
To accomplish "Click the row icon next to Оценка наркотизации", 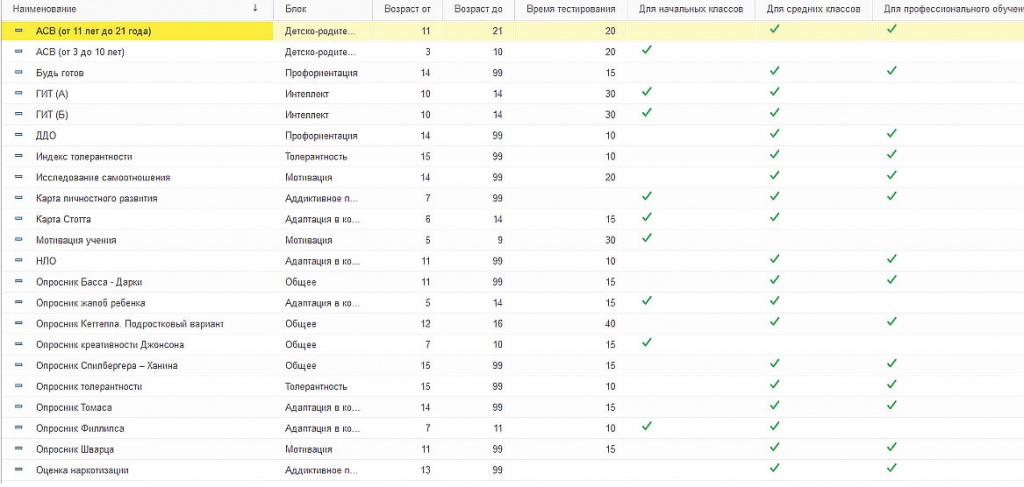I will coord(18,469).
